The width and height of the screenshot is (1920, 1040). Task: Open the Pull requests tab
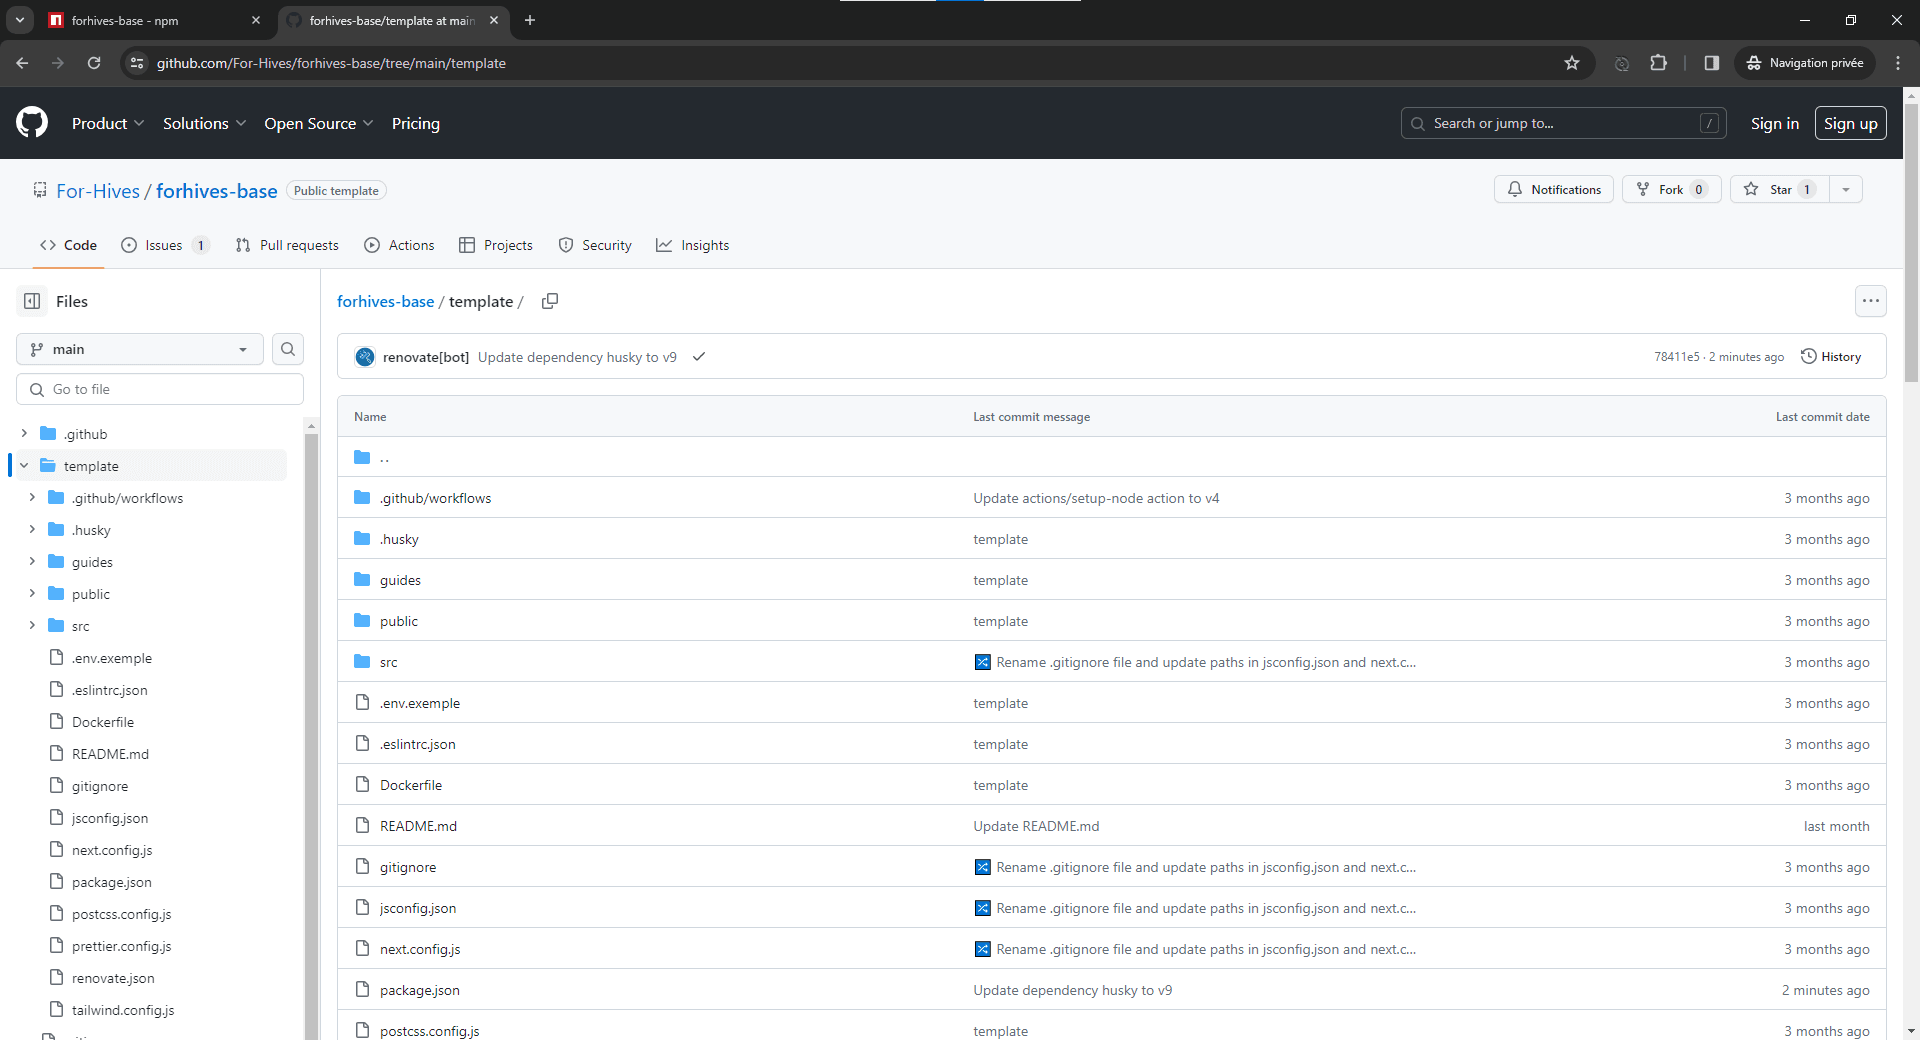287,245
